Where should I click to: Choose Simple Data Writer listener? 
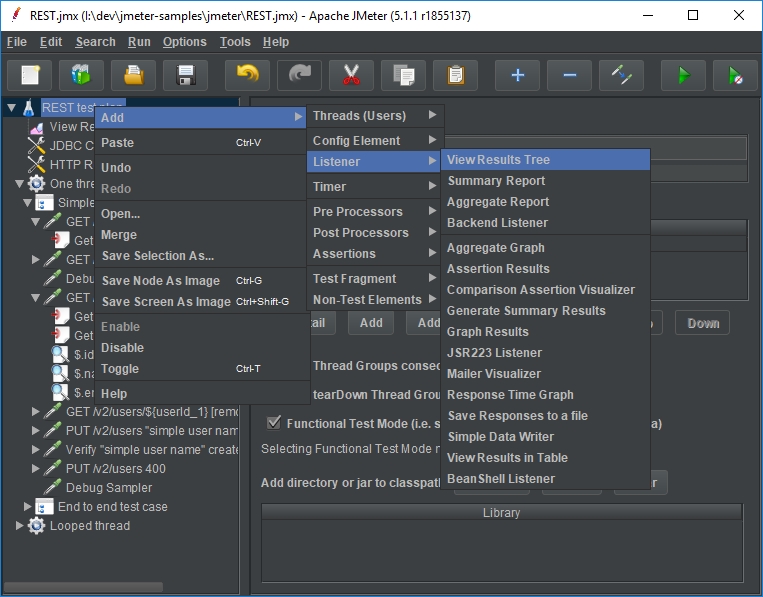point(545,436)
